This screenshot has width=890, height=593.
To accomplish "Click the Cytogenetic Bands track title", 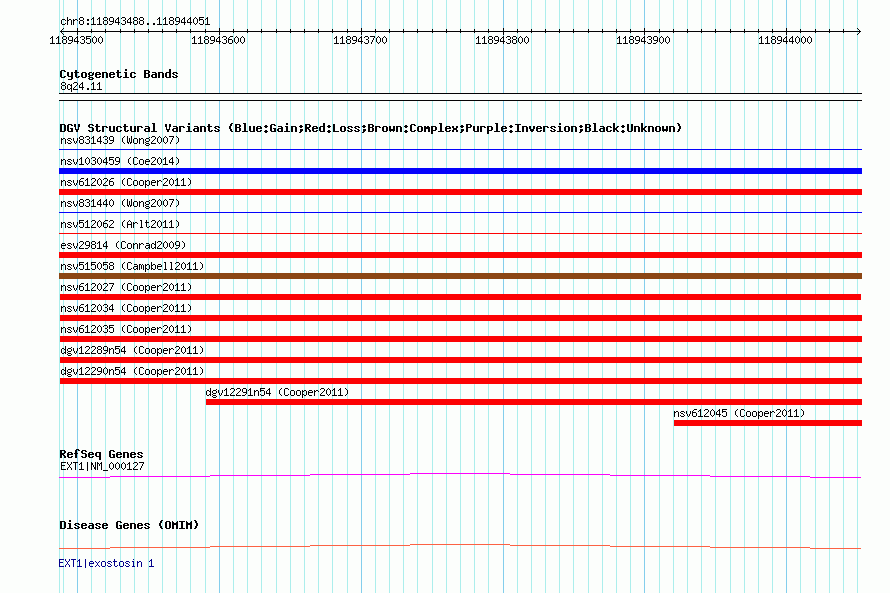I will click(119, 74).
